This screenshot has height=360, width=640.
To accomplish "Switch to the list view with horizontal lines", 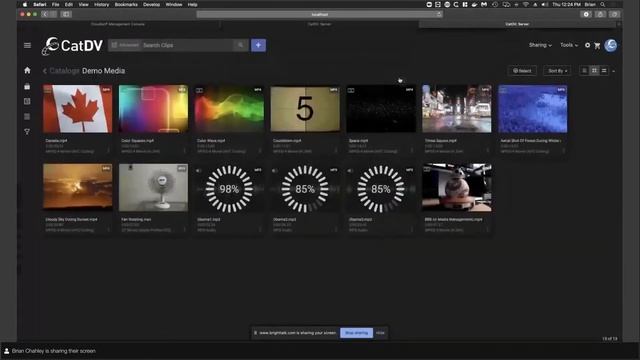I will (x=604, y=71).
